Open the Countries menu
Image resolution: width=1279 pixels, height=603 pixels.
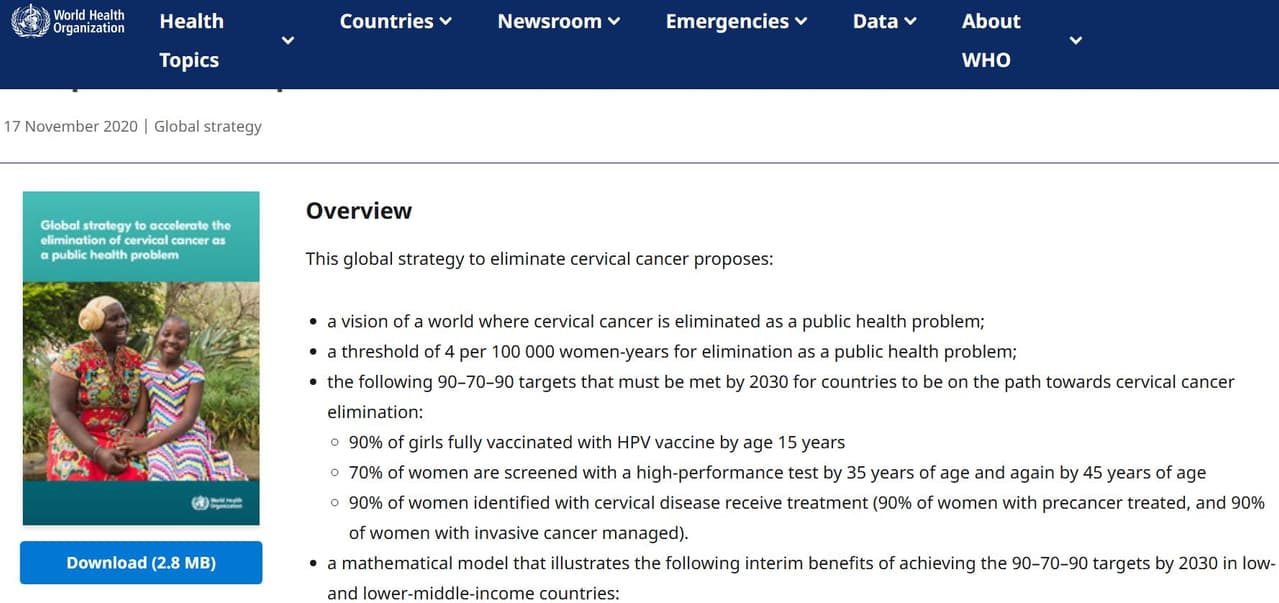[x=386, y=21]
